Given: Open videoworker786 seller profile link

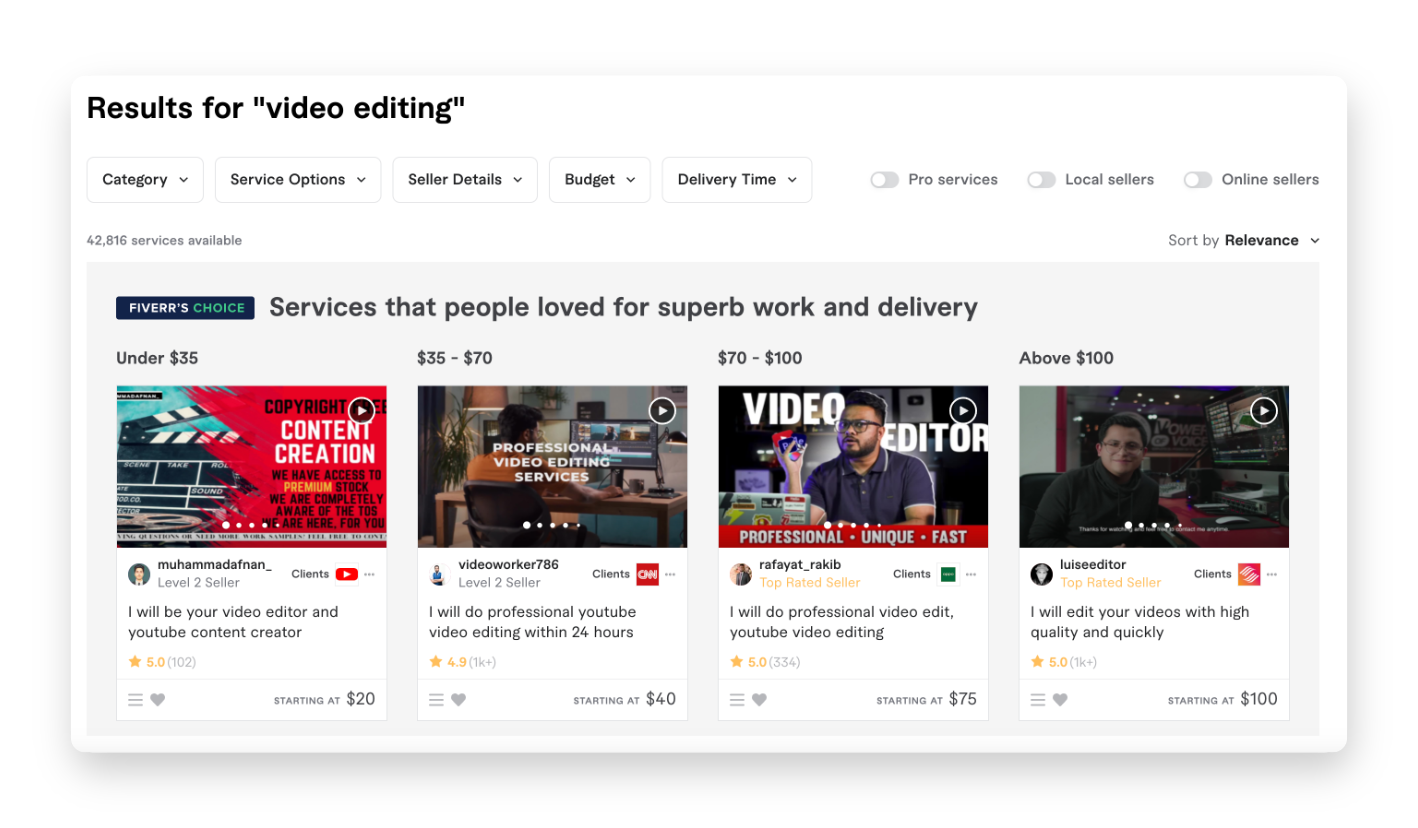Looking at the screenshot, I should click(509, 565).
